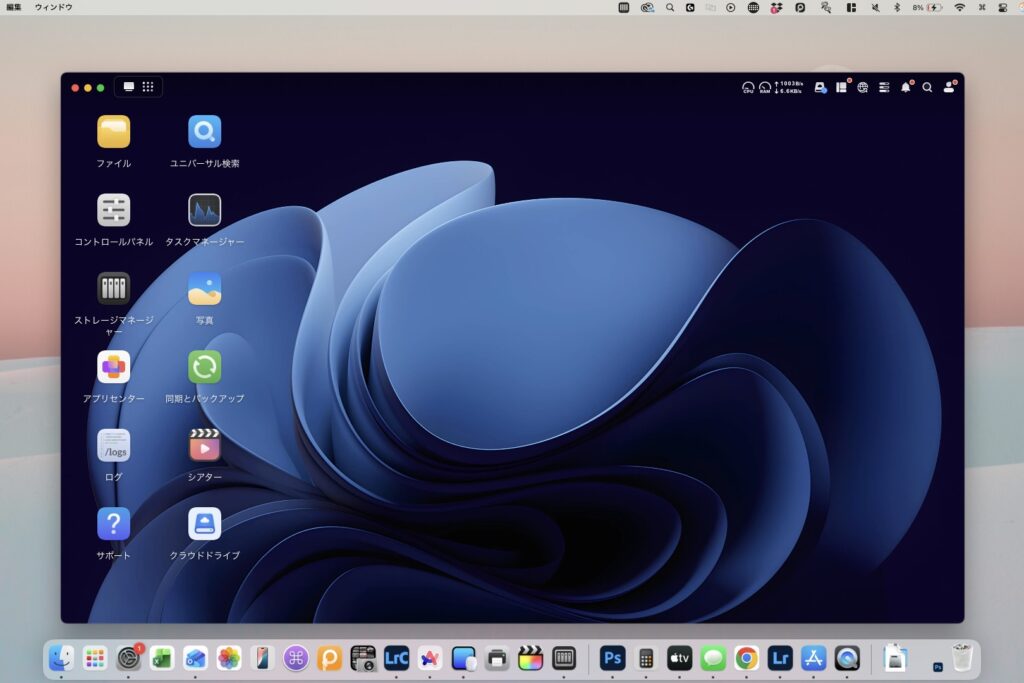Image resolution: width=1024 pixels, height=683 pixels.
Task: Open the 写真 photos app
Action: click(204, 288)
